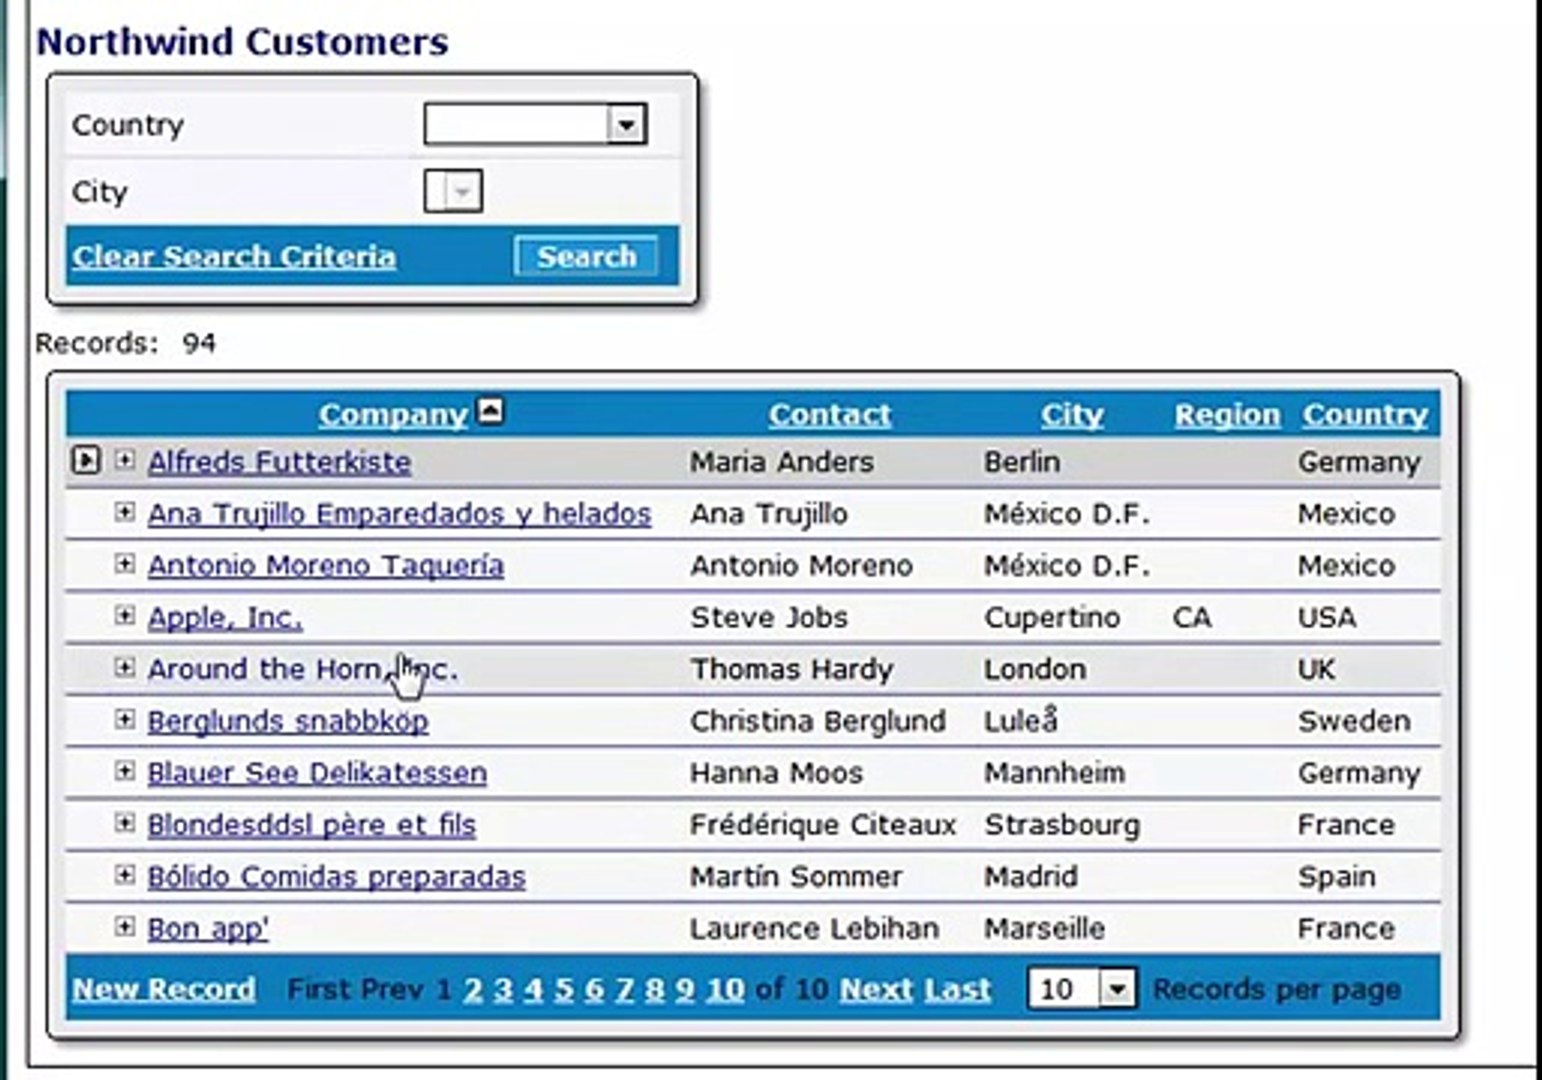Viewport: 1542px width, 1080px height.
Task: Go to page 3
Action: 503,989
